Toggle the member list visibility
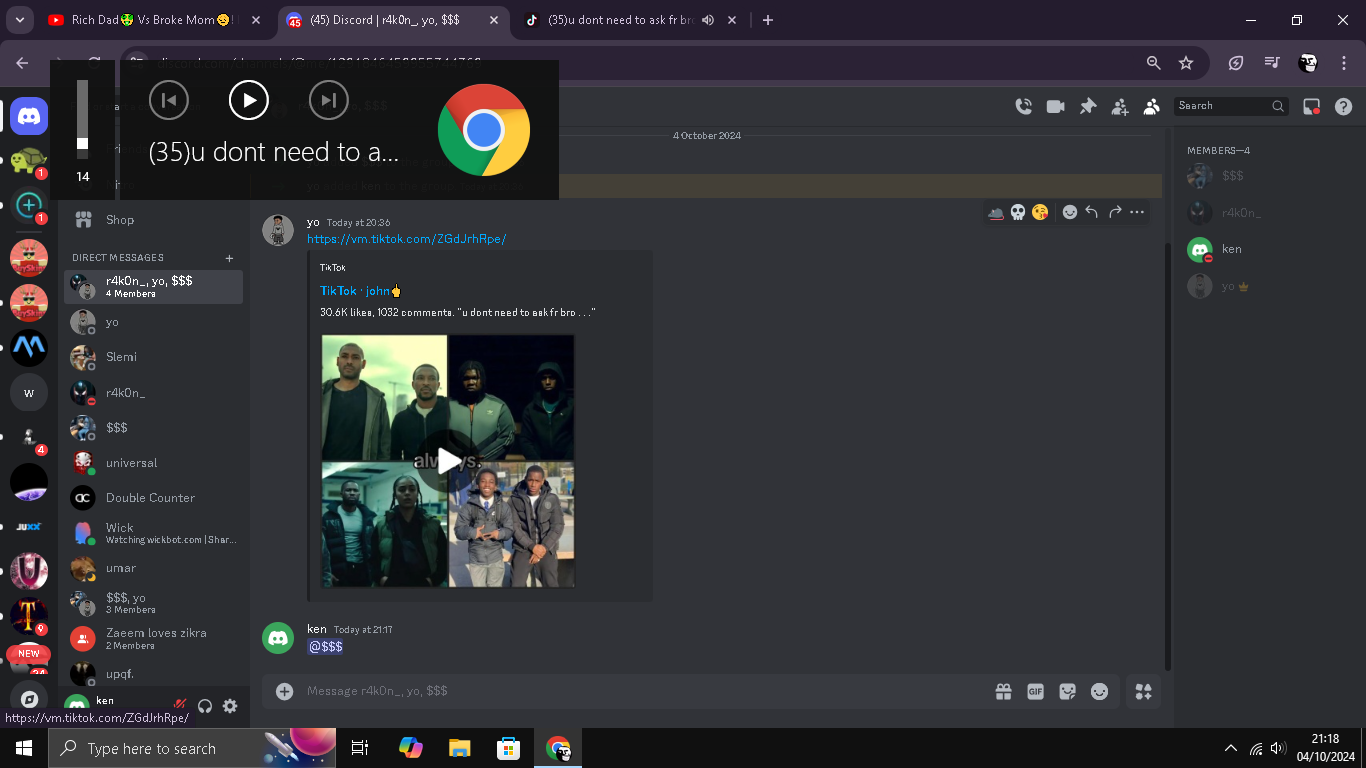This screenshot has height=768, width=1366. 1152,106
